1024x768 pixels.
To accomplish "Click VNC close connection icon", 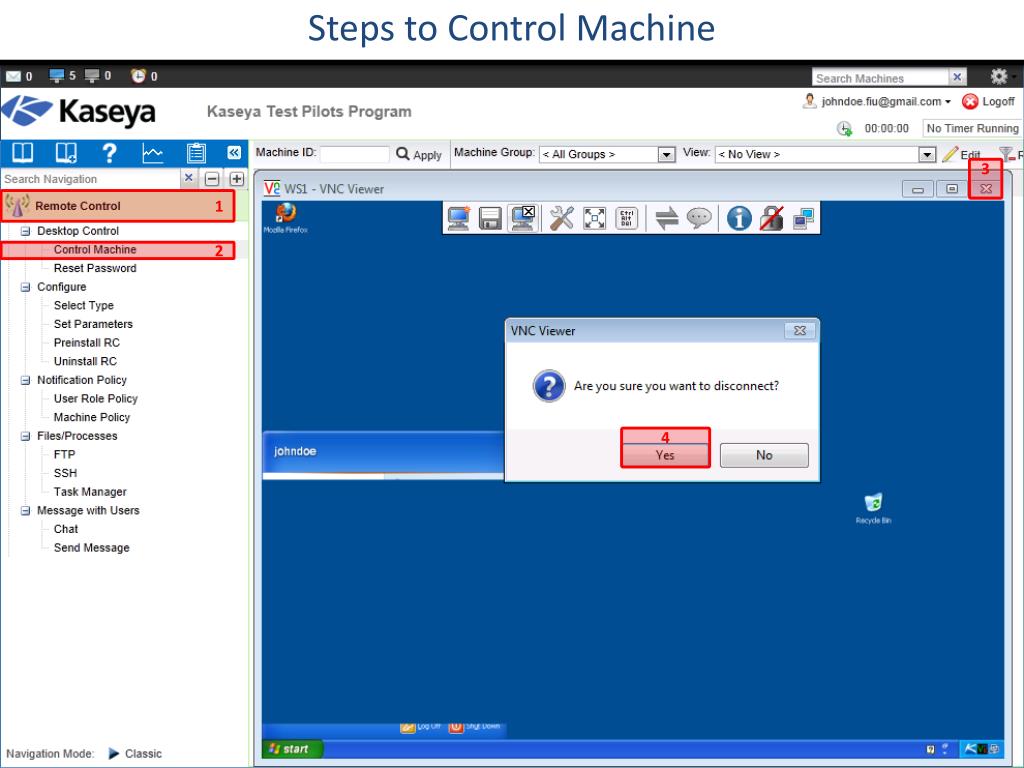I will 523,218.
